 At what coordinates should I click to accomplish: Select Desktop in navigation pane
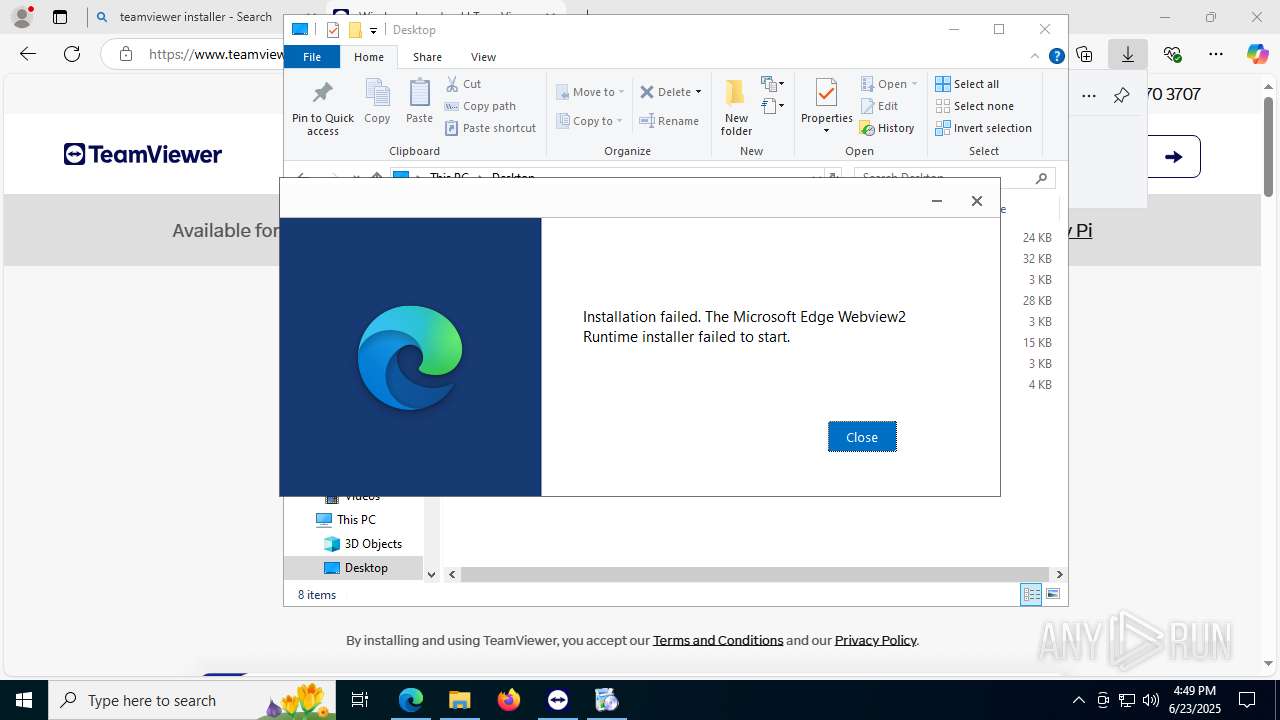366,568
